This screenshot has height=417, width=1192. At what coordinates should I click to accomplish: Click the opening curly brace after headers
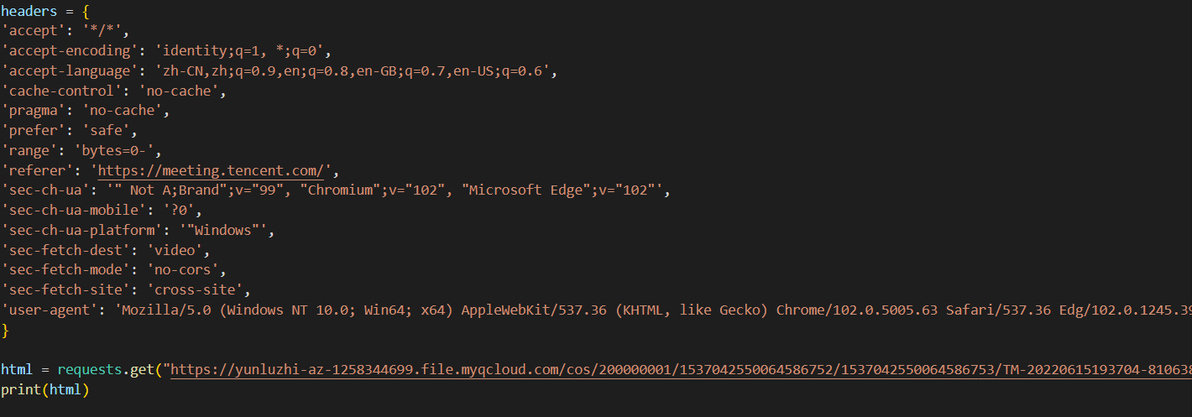tap(86, 12)
